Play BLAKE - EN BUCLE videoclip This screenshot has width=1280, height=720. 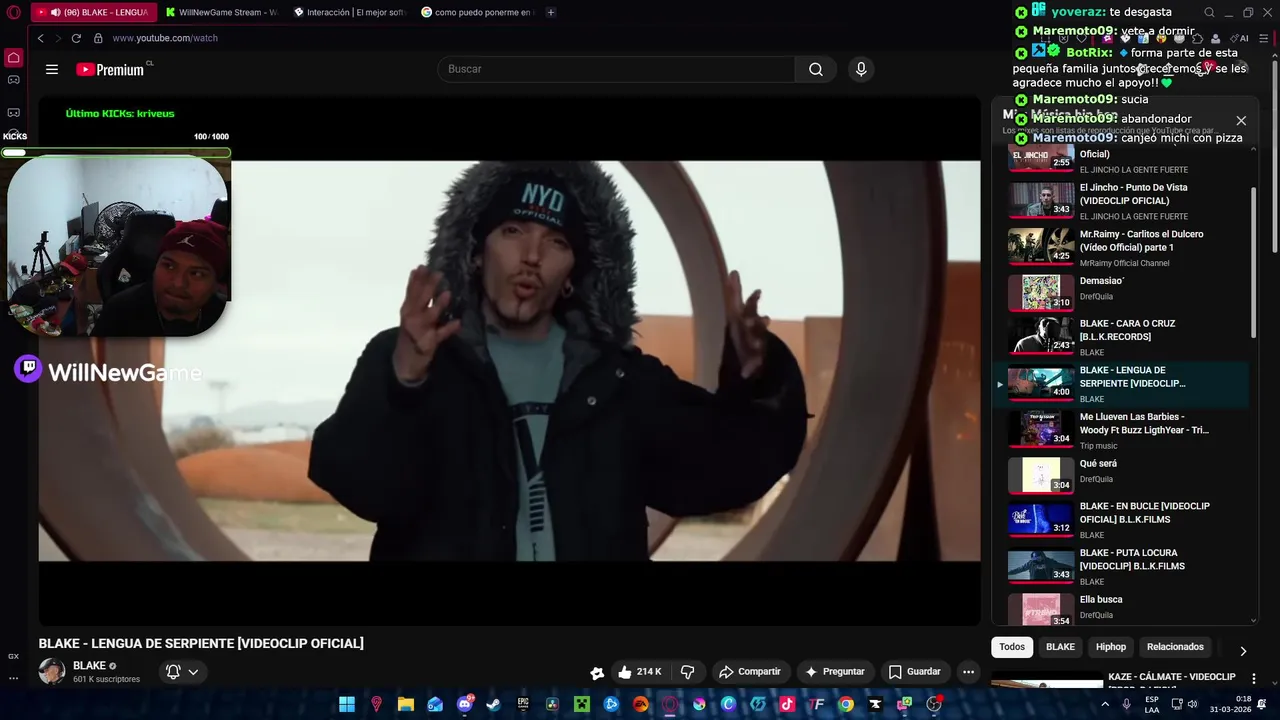pos(1128,520)
